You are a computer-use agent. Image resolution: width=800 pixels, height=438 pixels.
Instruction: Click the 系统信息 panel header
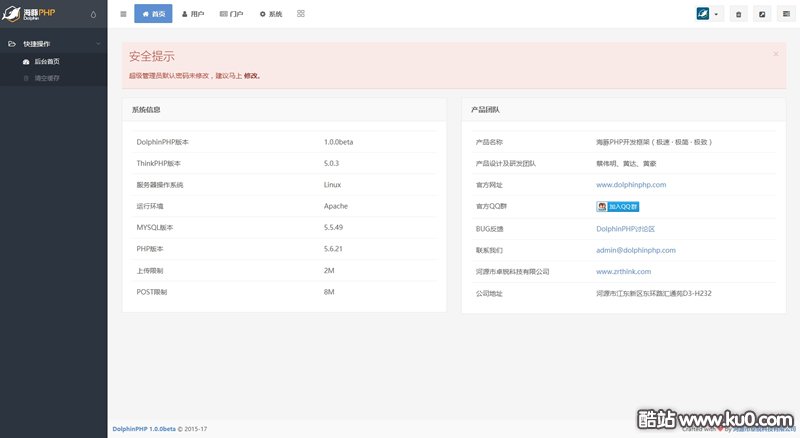[284, 110]
